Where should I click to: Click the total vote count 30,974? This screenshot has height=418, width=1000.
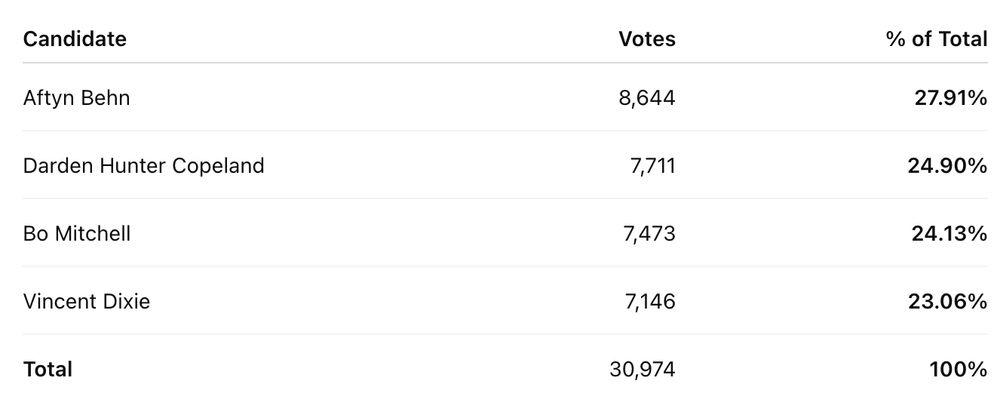[x=642, y=369]
